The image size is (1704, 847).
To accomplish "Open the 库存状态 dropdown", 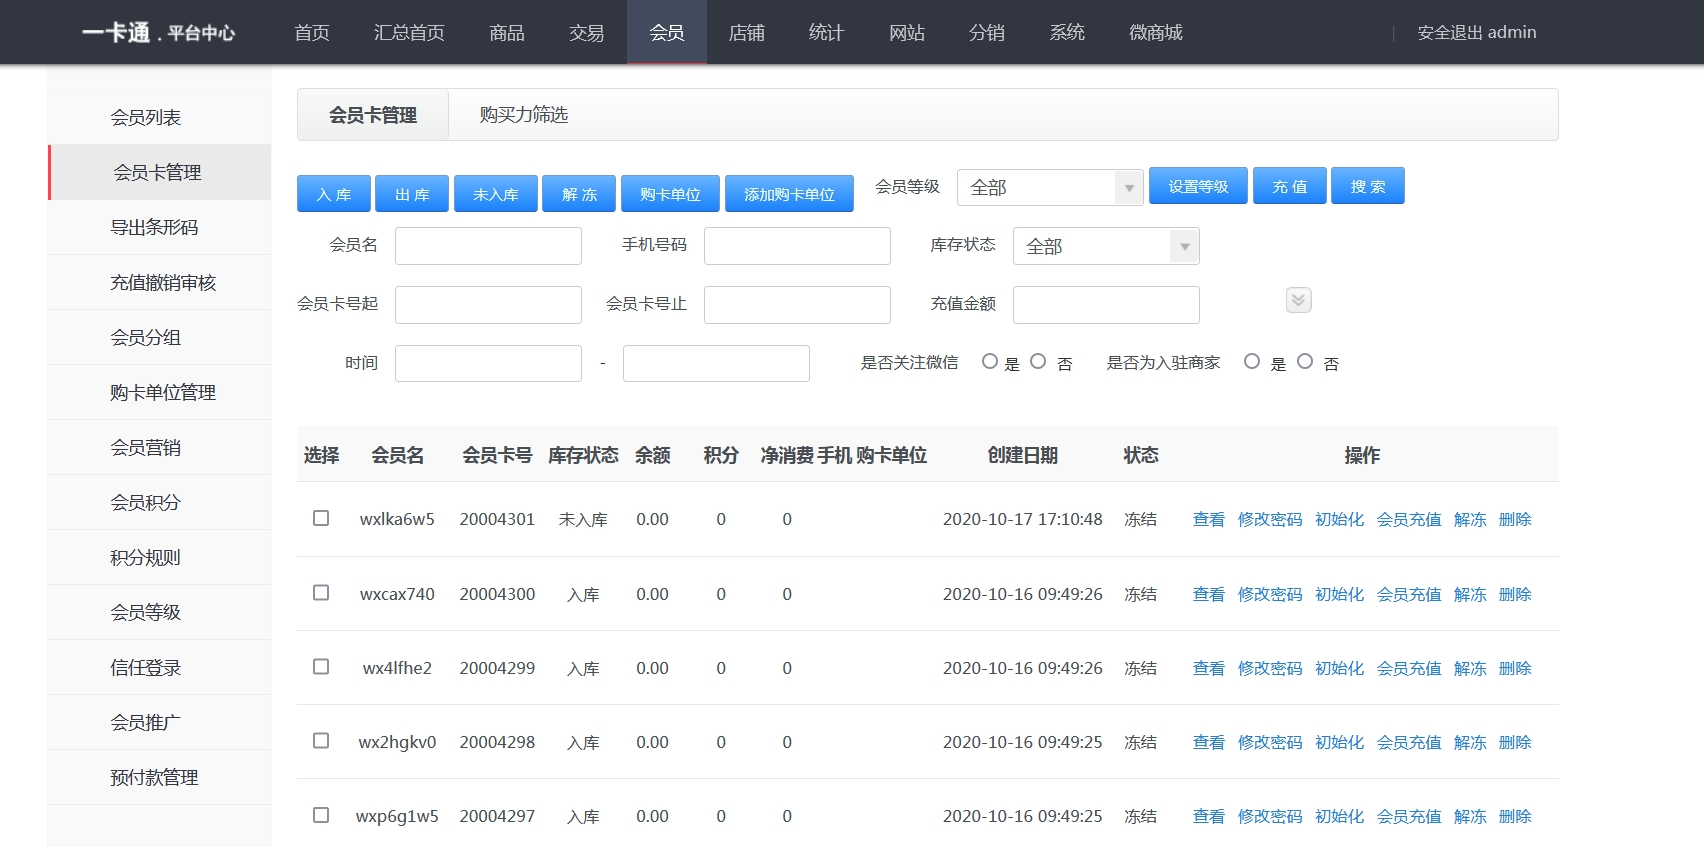I will [x=1106, y=246].
